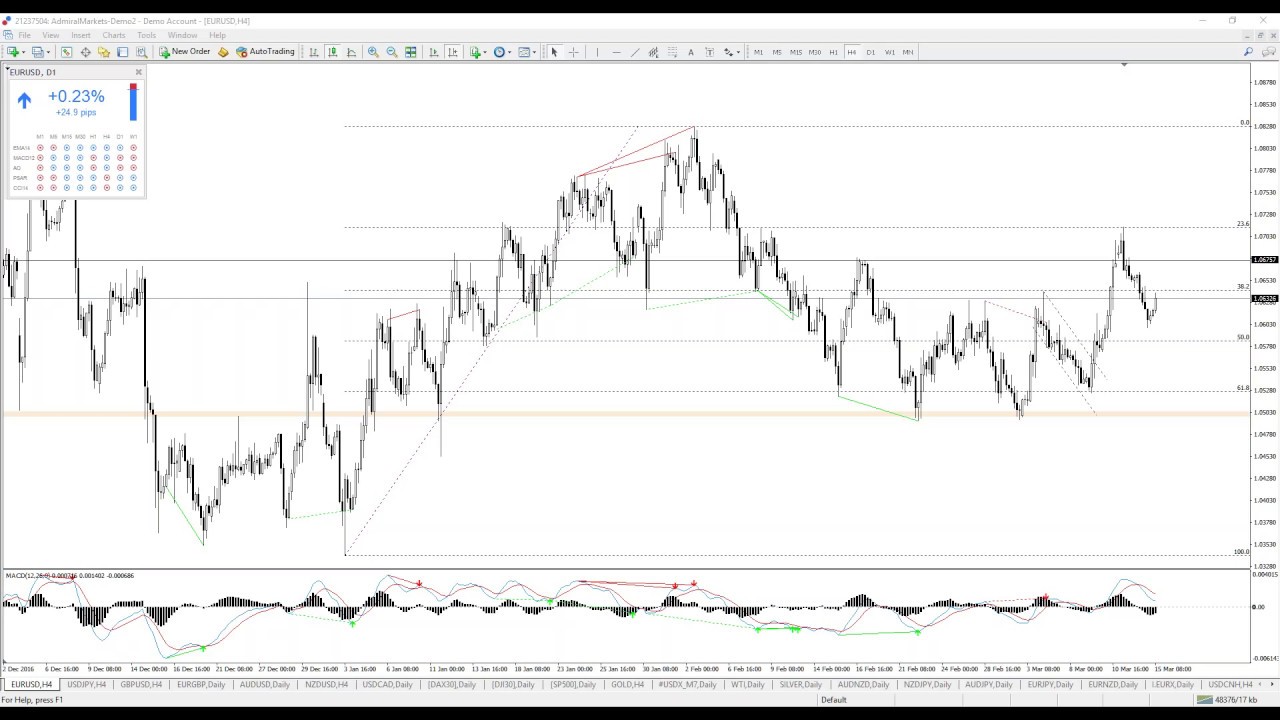Switch chart to bar chart icon
Viewport: 1280px width, 720px height.
click(314, 52)
